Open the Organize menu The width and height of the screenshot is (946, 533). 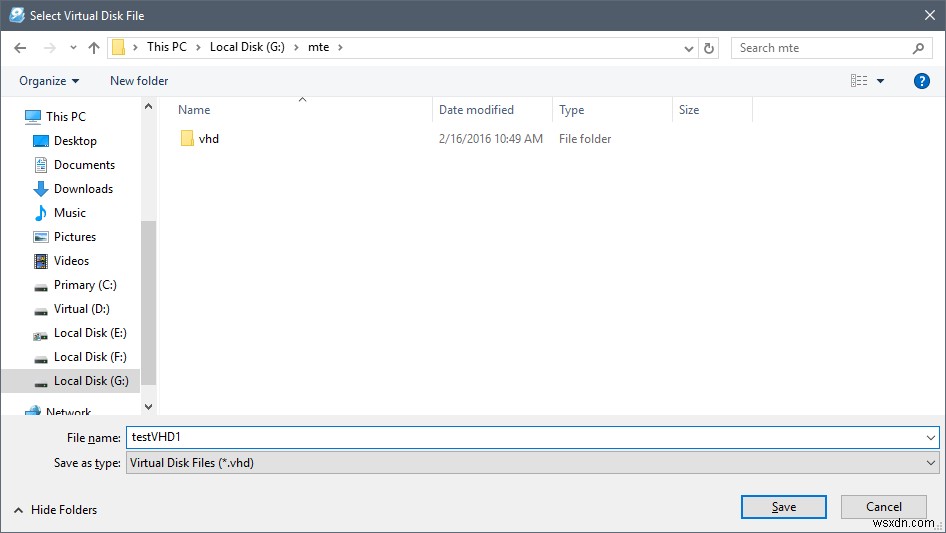point(49,81)
